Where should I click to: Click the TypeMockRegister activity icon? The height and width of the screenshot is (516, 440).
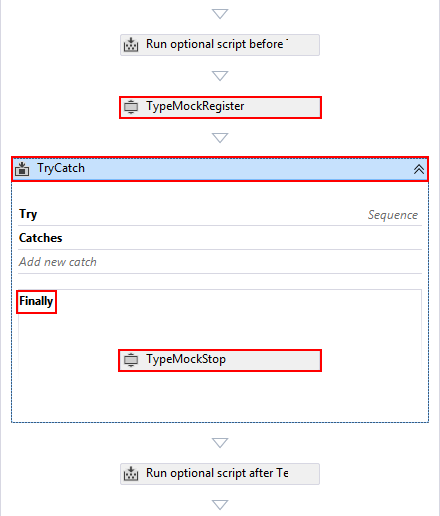pyautogui.click(x=131, y=107)
